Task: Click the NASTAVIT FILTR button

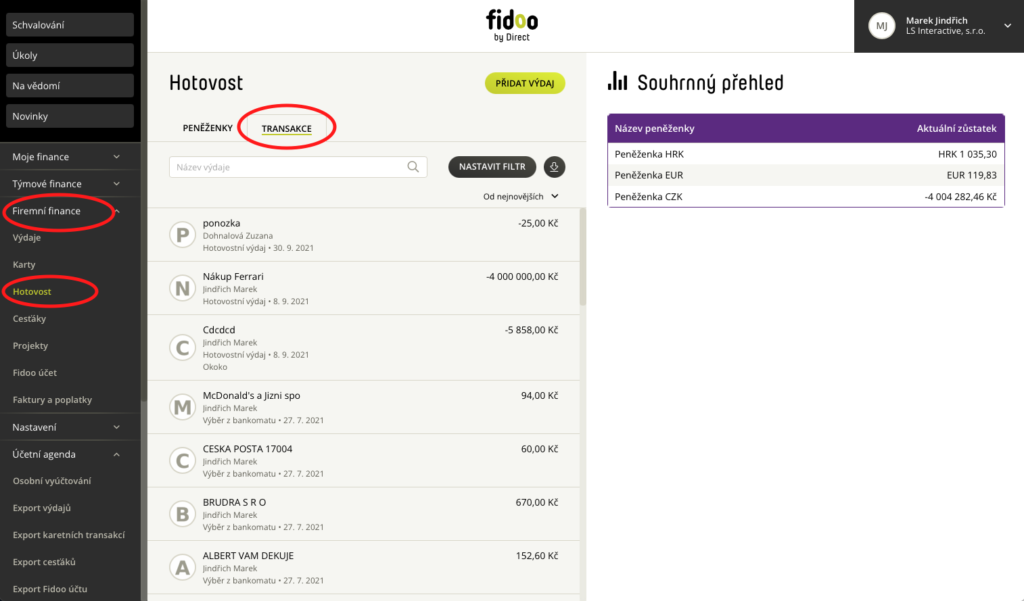Action: pyautogui.click(x=492, y=167)
